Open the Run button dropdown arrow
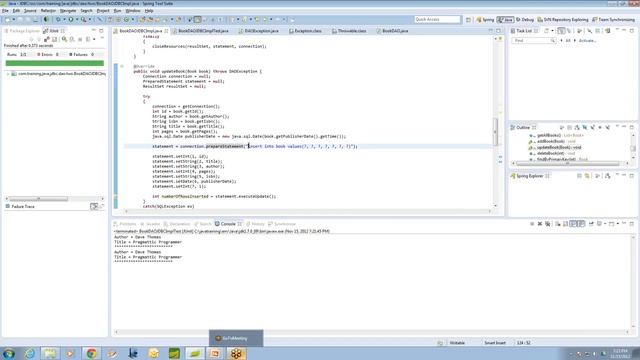This screenshot has width=640, height=360. (x=77, y=19)
